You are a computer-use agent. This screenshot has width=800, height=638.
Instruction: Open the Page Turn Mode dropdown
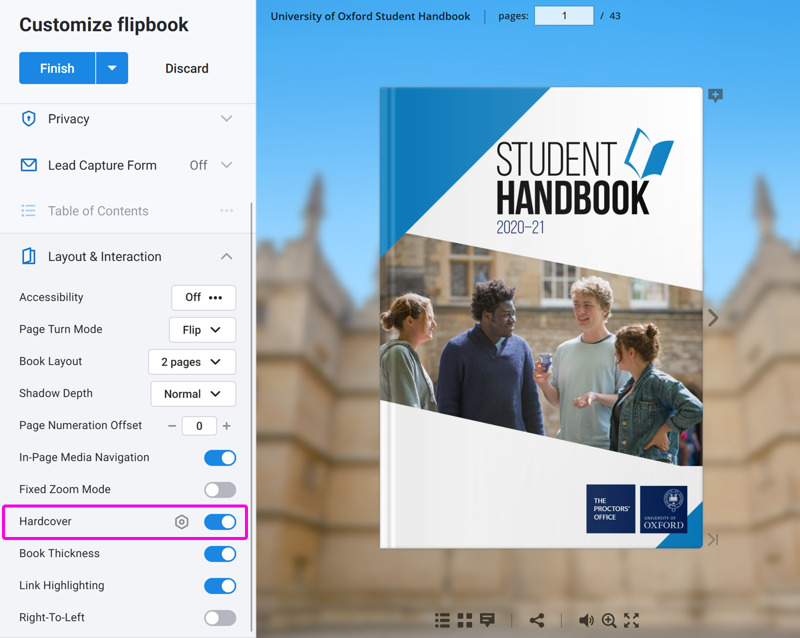202,330
